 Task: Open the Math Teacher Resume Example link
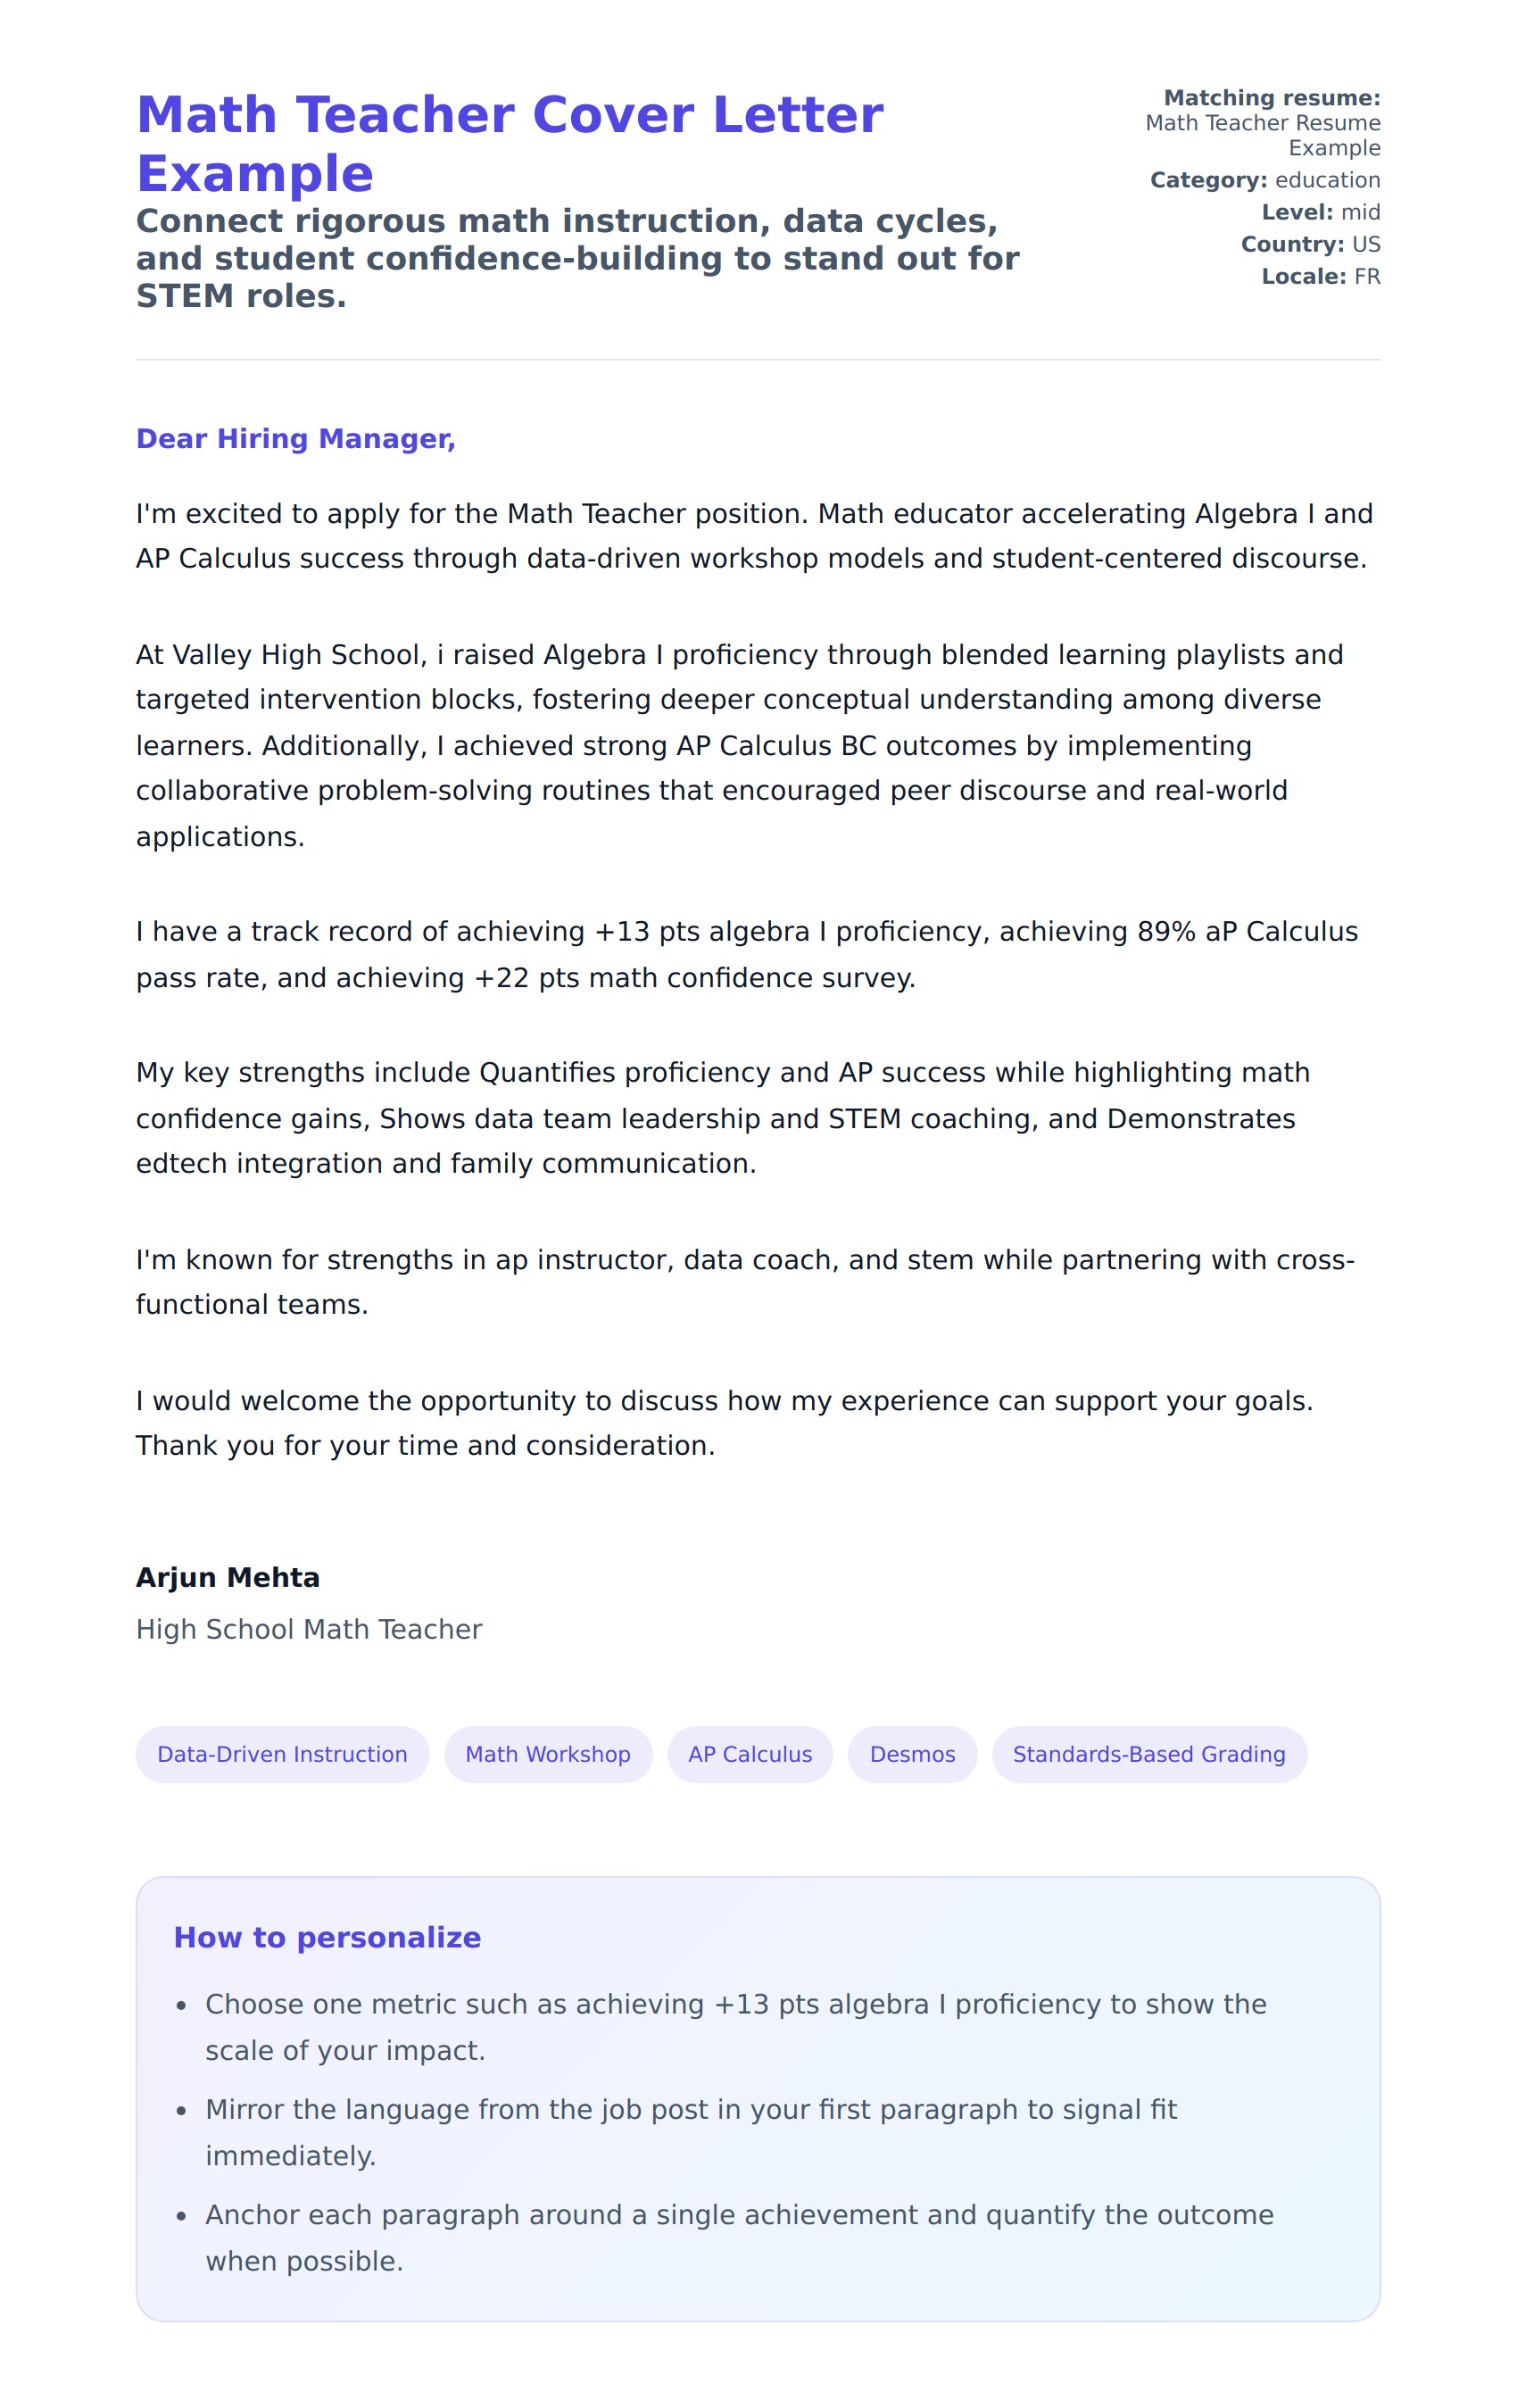tap(1262, 135)
